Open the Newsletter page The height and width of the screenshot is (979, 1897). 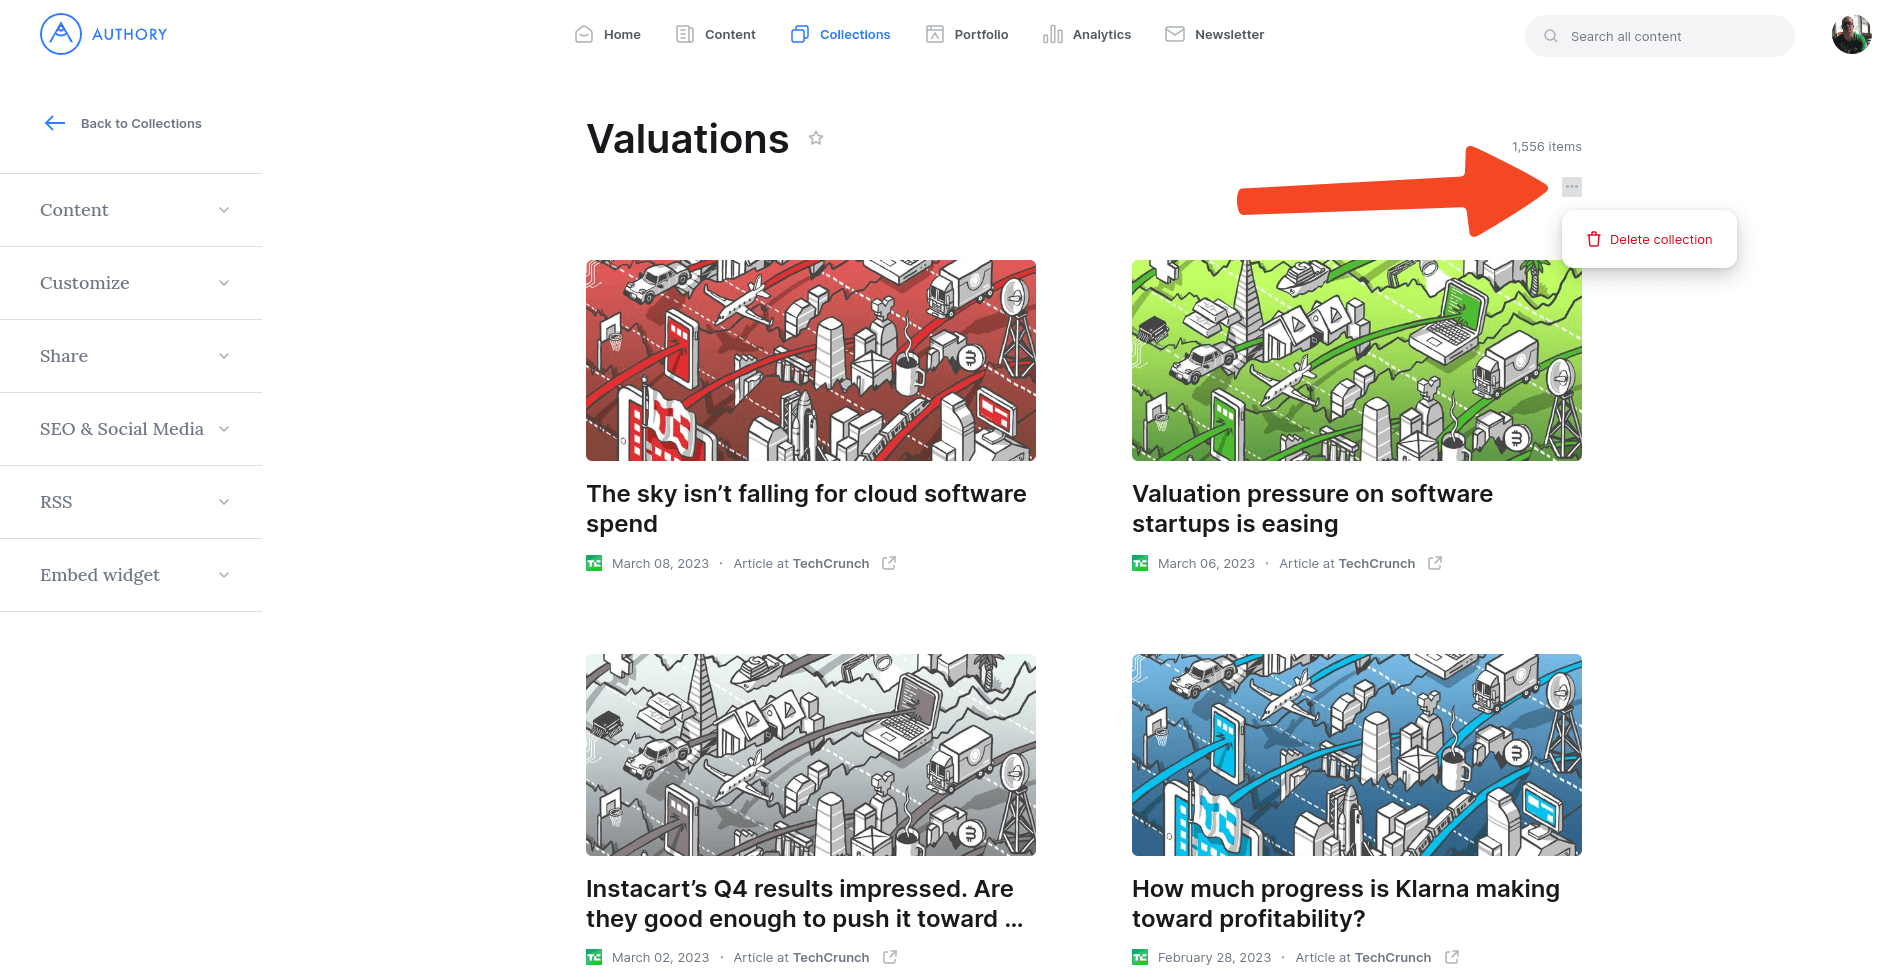pos(1215,35)
